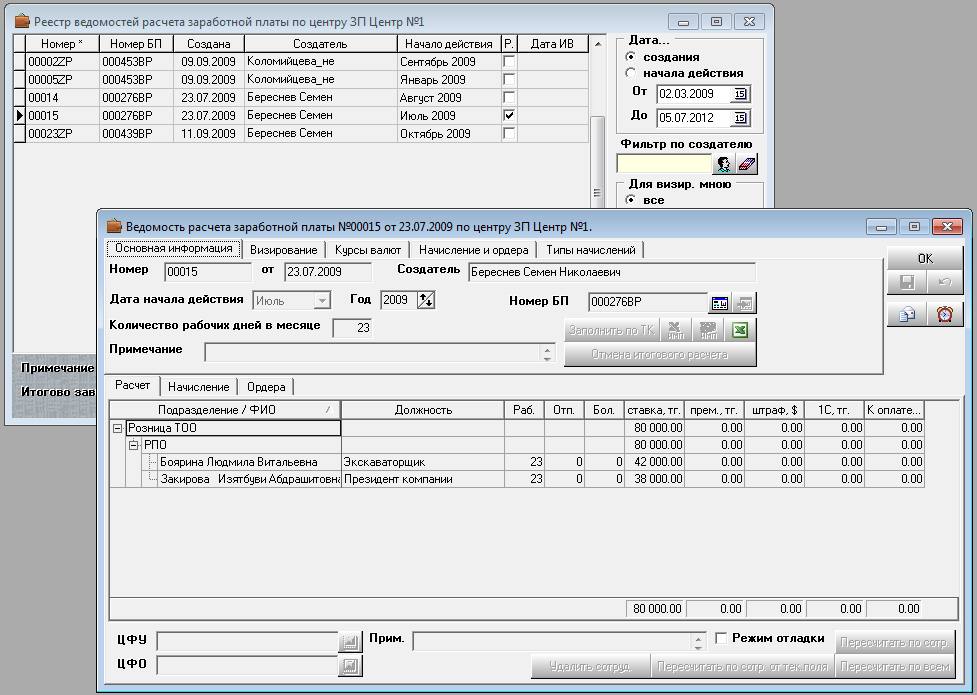Select the Расчет lower tab
This screenshot has height=695, width=977.
(133, 385)
